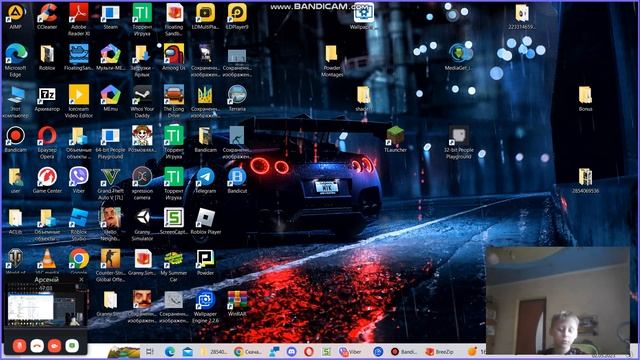This screenshot has height=360, width=640.
Task: Select the FloatingSandbox ship icon
Action: [79, 54]
